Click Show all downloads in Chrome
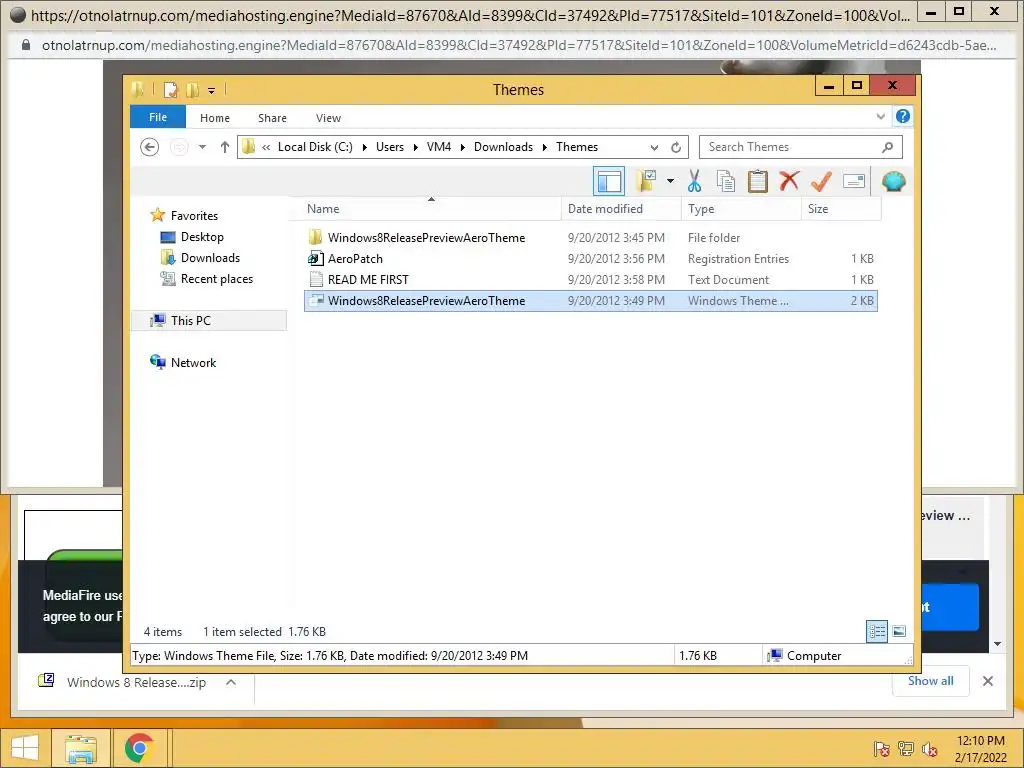 click(931, 681)
